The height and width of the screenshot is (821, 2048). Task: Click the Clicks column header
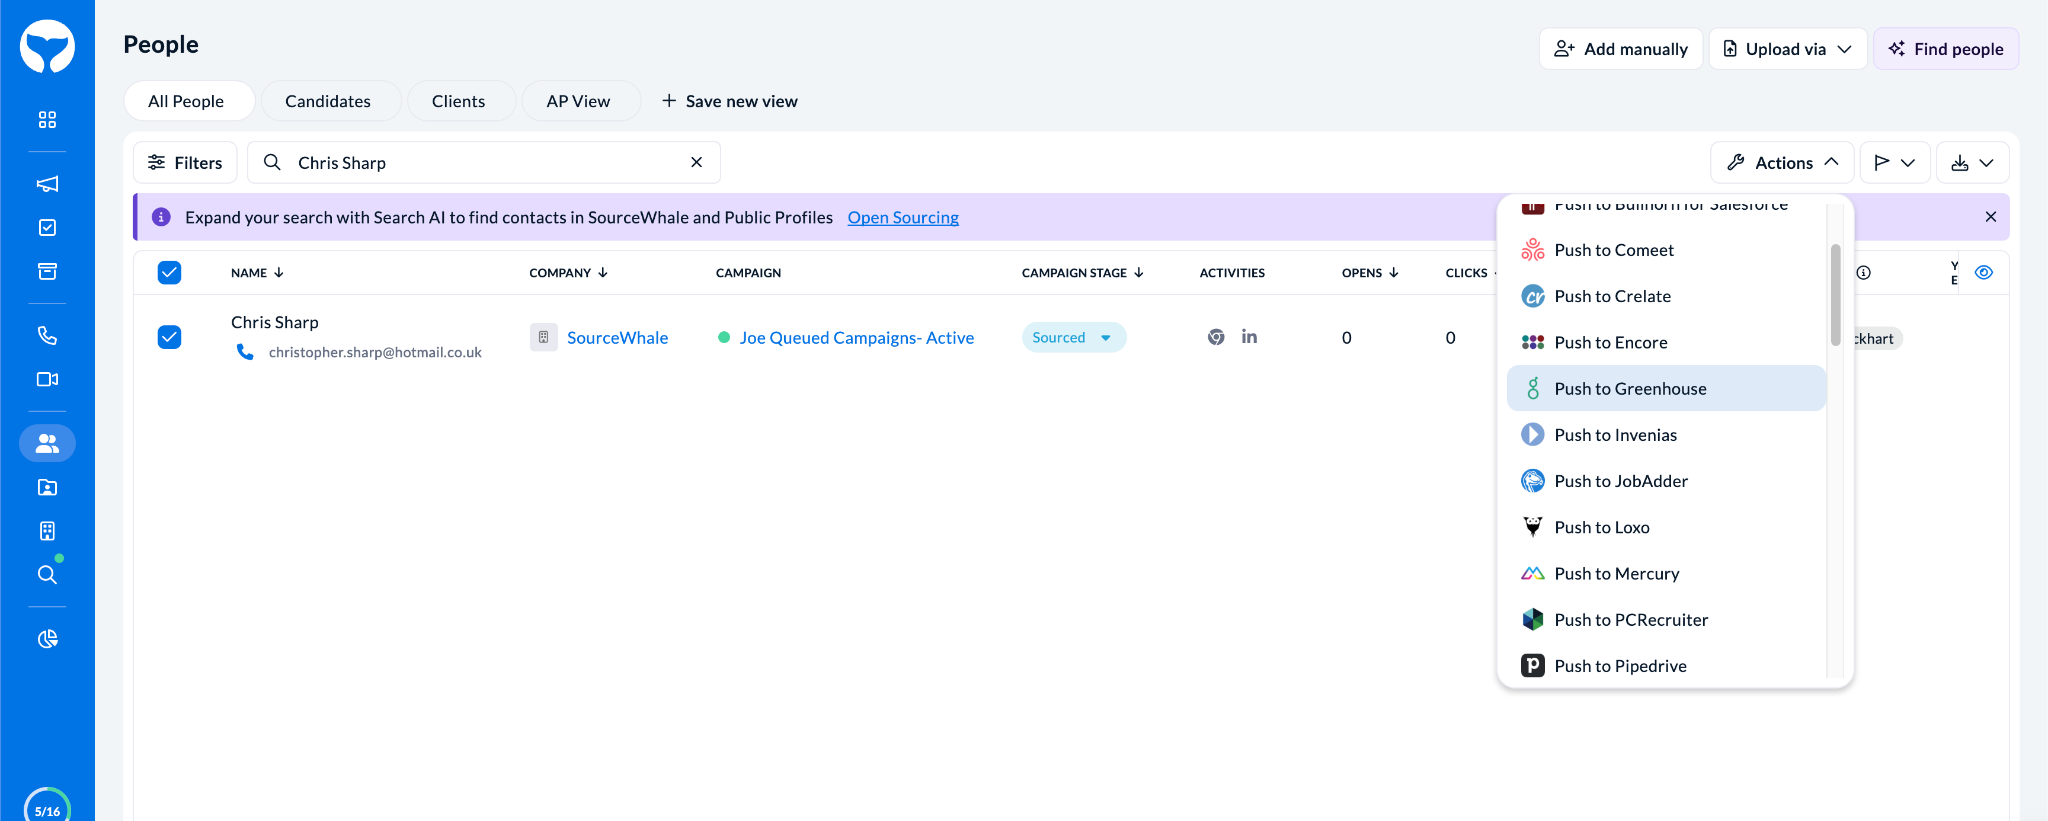tap(1467, 273)
